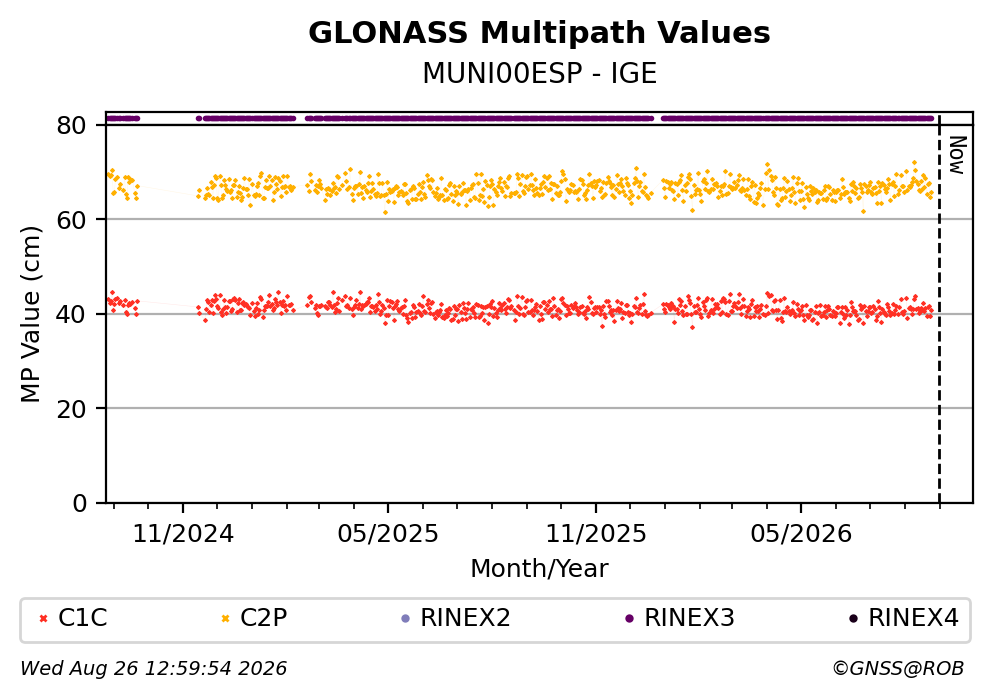
Task: Click the 80 y-axis tick label
Action: (x=71, y=125)
